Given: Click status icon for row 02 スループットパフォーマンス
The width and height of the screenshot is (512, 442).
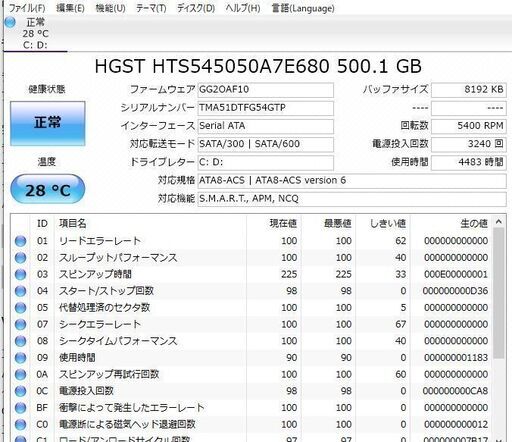Looking at the screenshot, I should 20,258.
